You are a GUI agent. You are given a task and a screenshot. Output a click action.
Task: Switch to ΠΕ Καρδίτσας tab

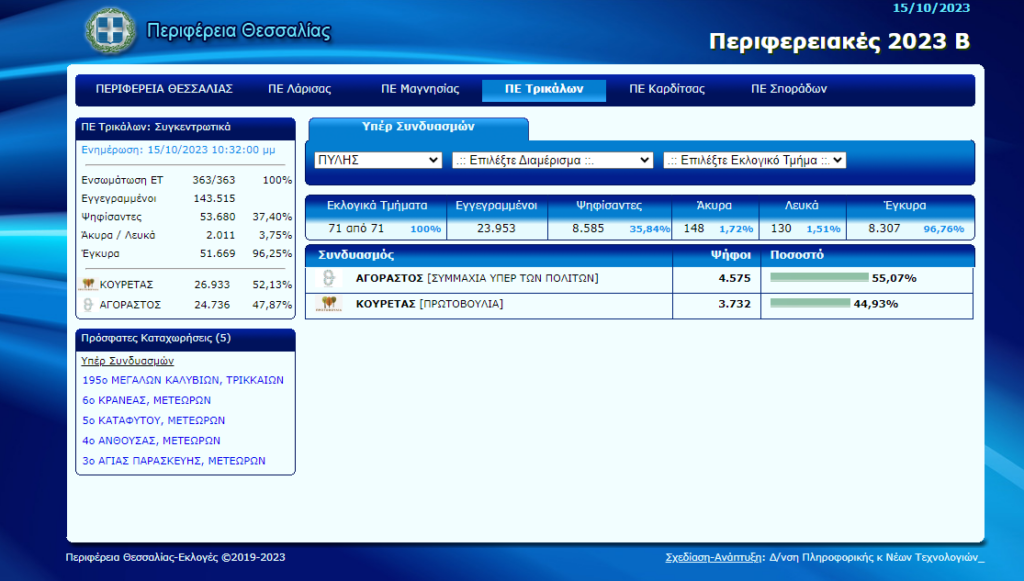pyautogui.click(x=667, y=89)
